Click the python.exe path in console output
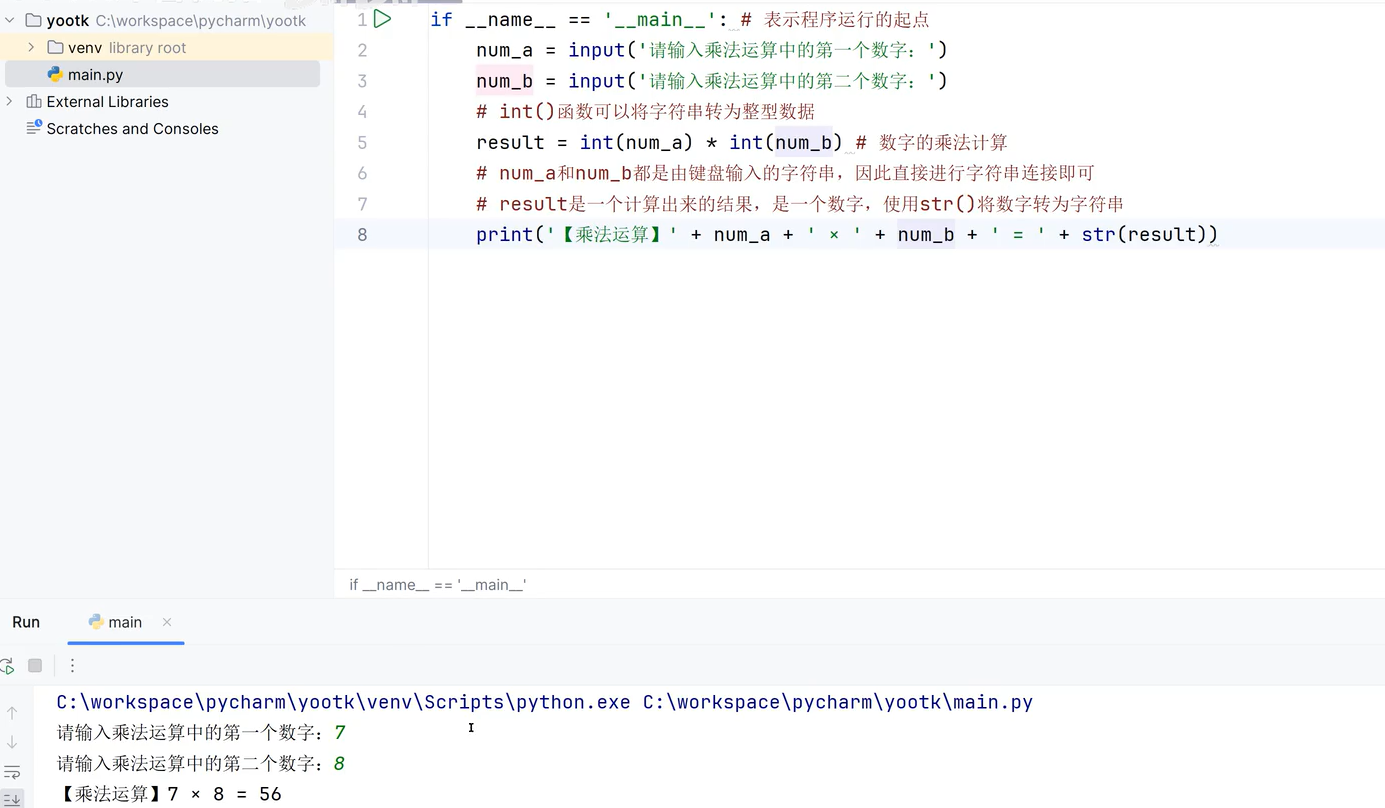The height and width of the screenshot is (808, 1385). pyautogui.click(x=343, y=702)
